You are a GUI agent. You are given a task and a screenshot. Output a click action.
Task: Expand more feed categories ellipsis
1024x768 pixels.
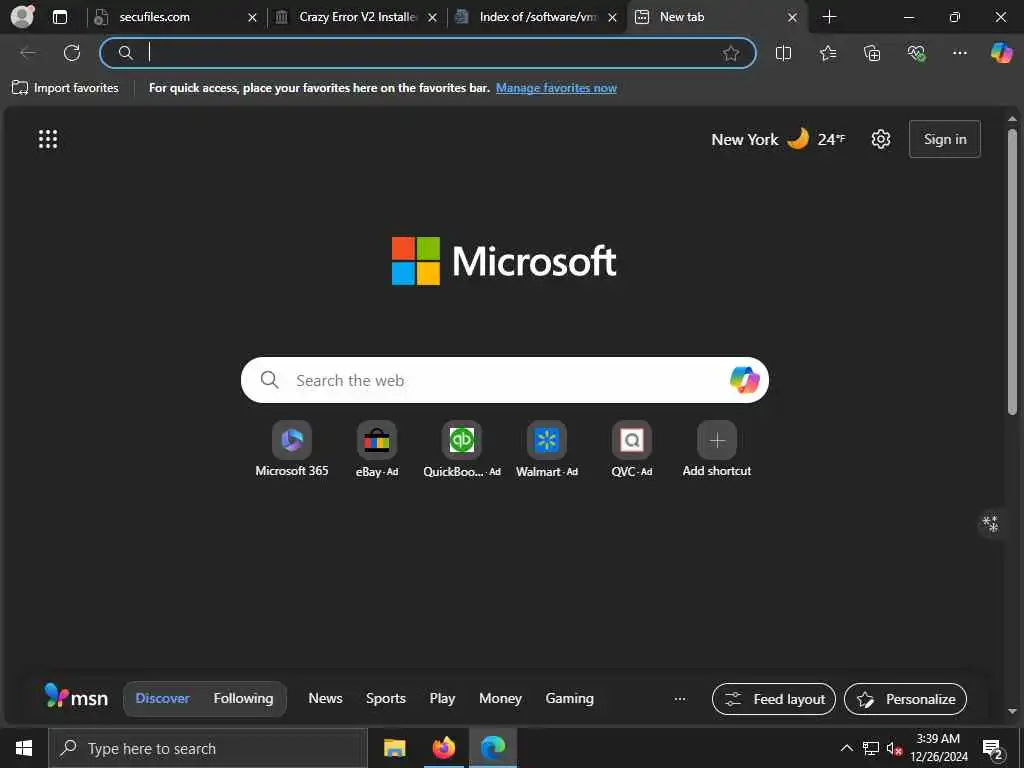tap(680, 698)
